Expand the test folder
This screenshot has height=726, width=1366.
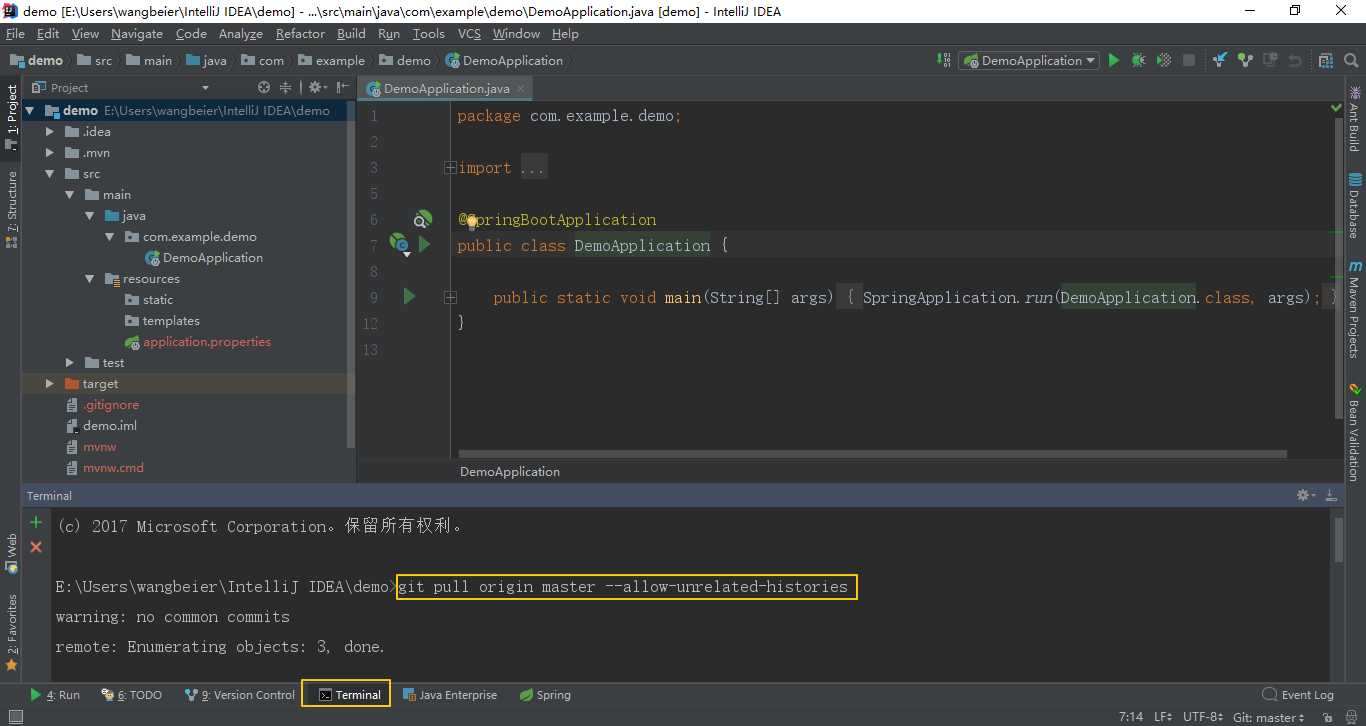(x=70, y=362)
